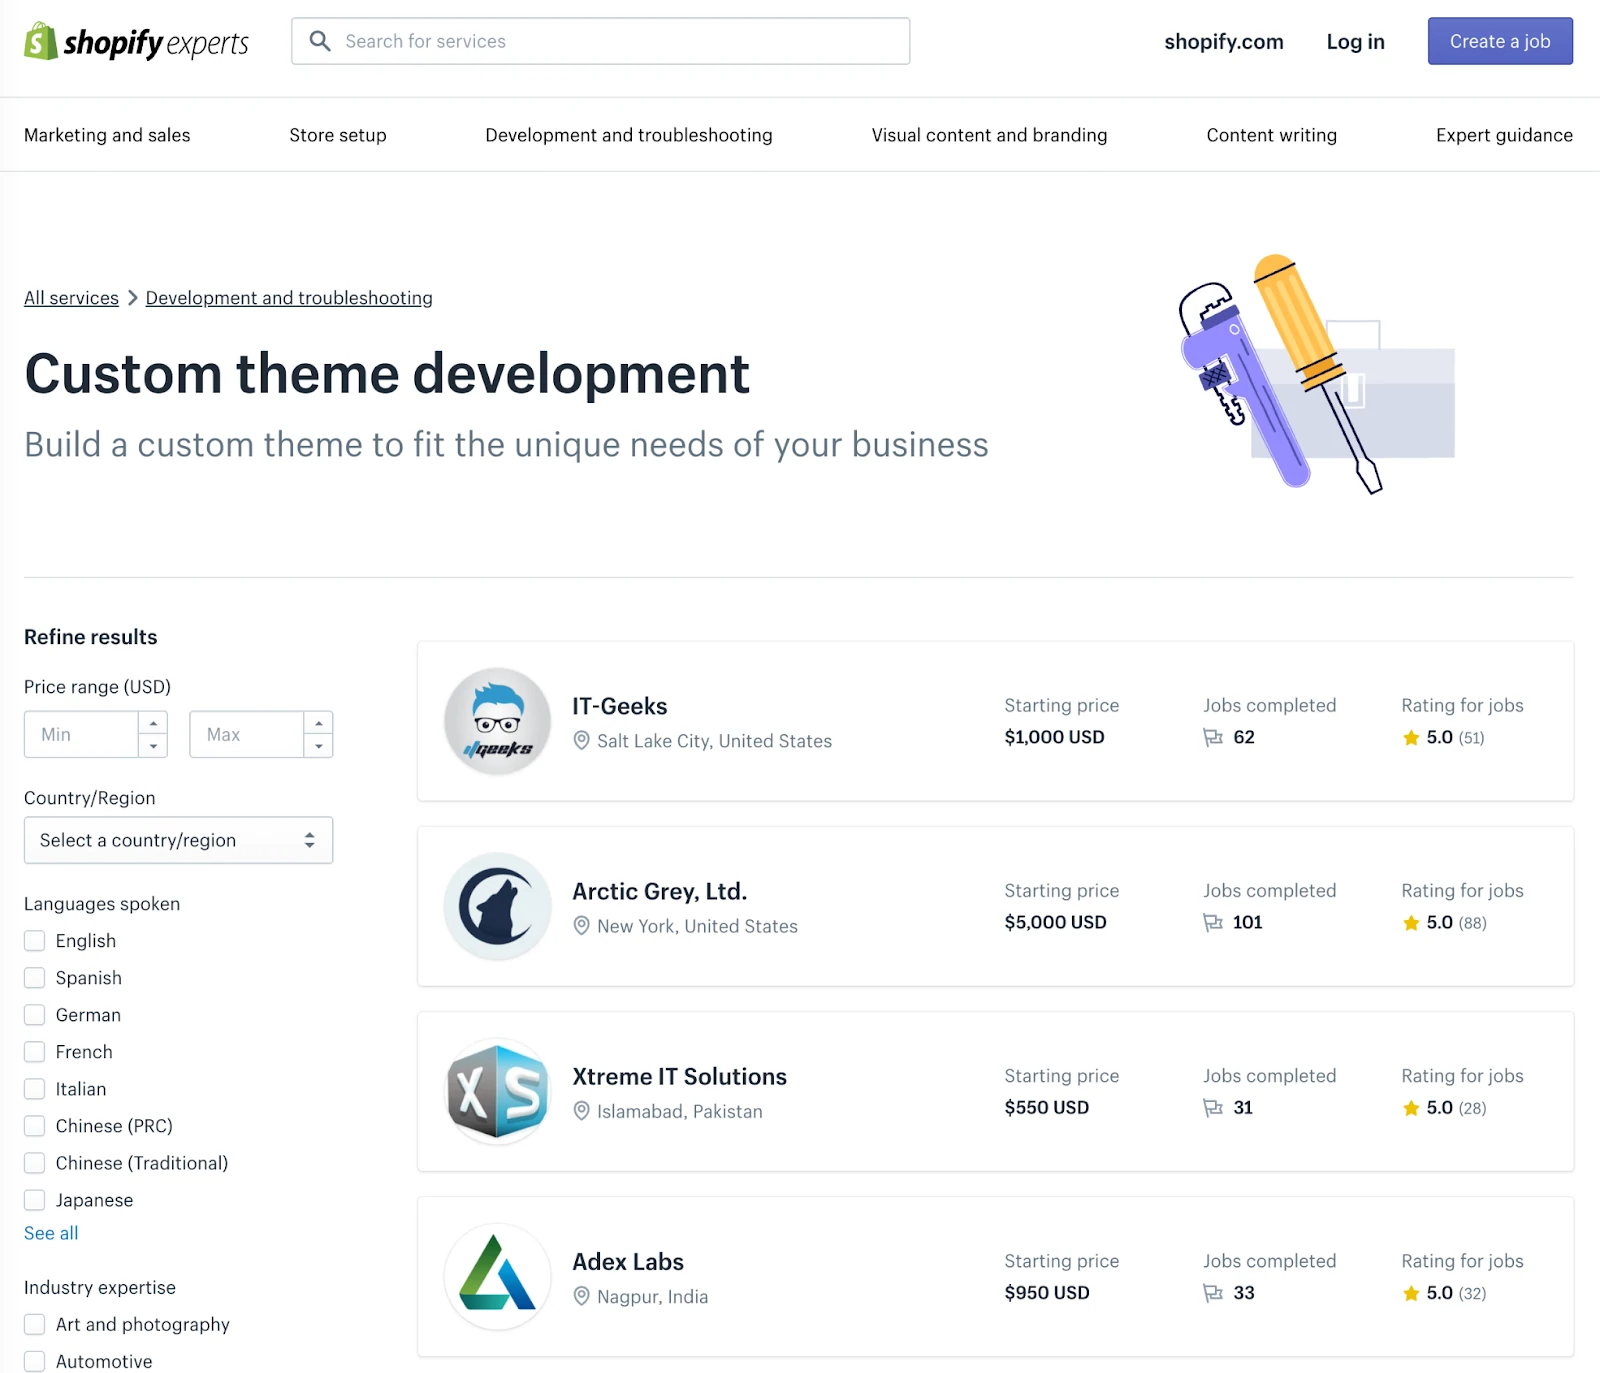
Task: Click the wrench and screwdriver illustration
Action: [1317, 373]
